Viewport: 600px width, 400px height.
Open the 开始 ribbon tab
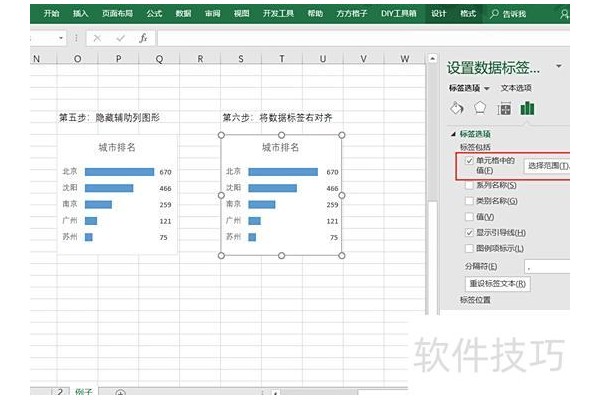click(x=51, y=14)
